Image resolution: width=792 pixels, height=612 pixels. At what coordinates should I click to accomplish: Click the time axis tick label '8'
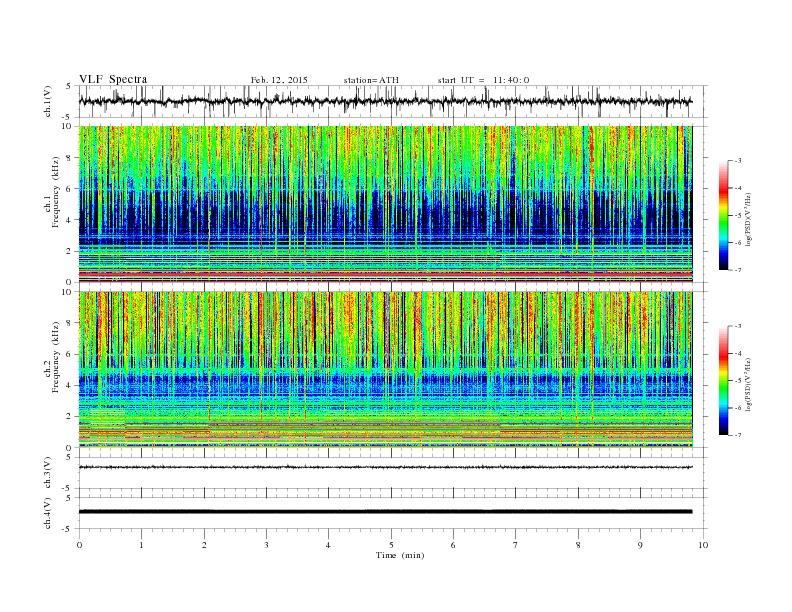coord(578,545)
